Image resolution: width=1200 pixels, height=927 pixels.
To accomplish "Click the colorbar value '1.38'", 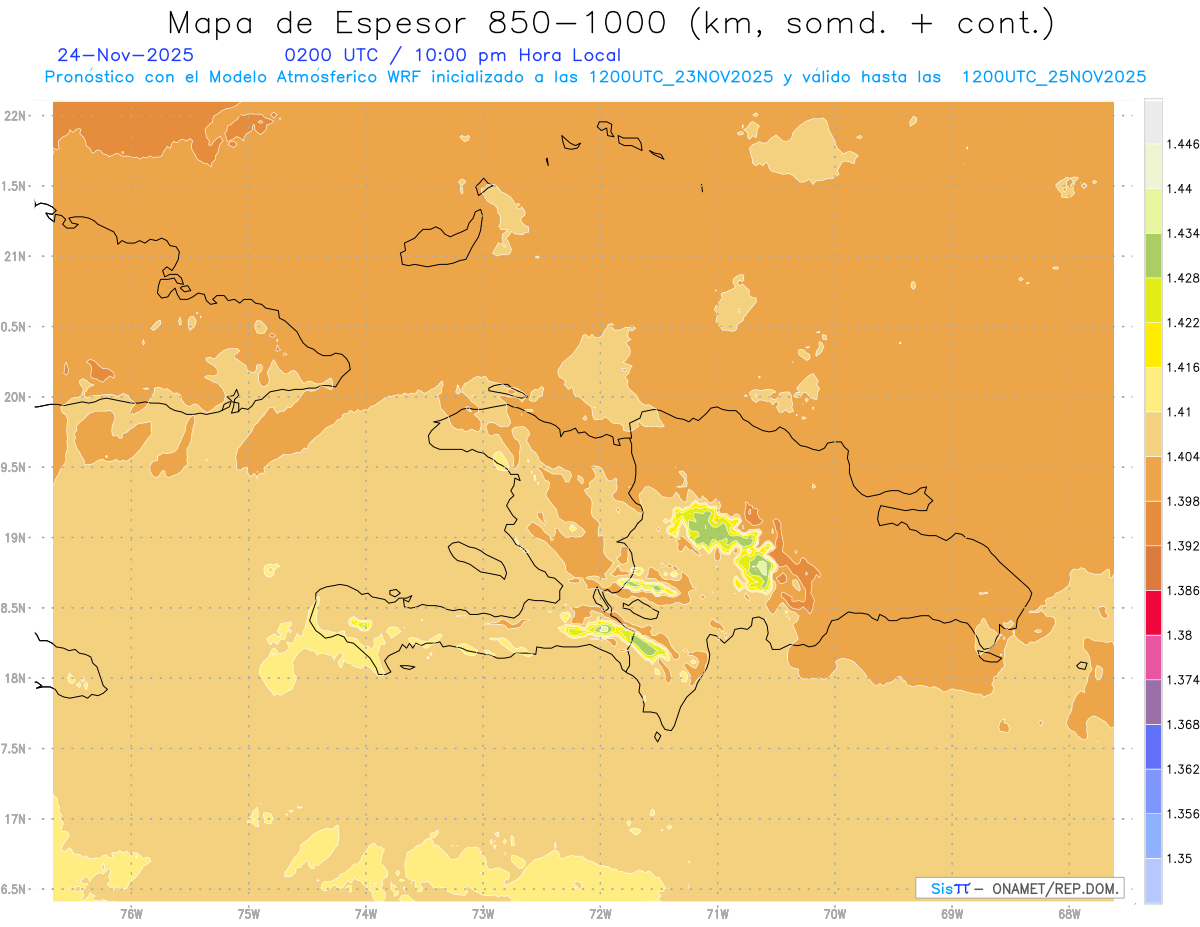I will [1180, 635].
